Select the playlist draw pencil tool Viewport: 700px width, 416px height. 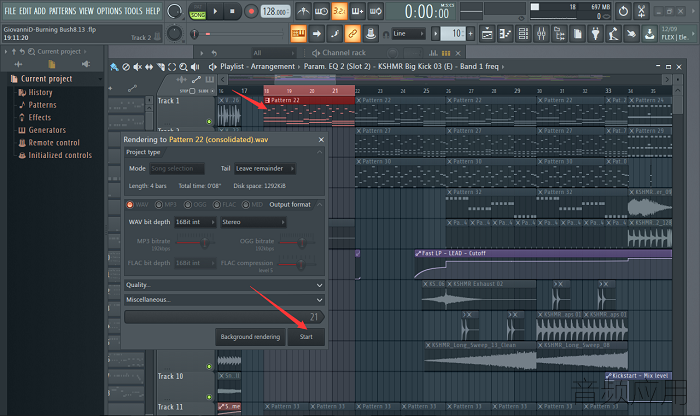[115, 67]
